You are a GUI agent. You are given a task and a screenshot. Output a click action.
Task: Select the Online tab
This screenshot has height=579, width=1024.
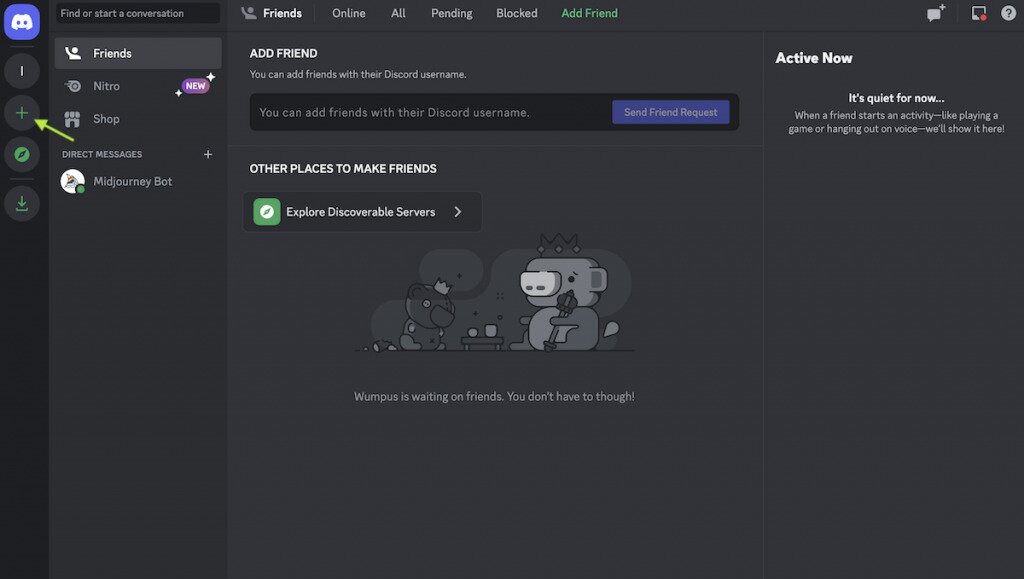click(348, 13)
